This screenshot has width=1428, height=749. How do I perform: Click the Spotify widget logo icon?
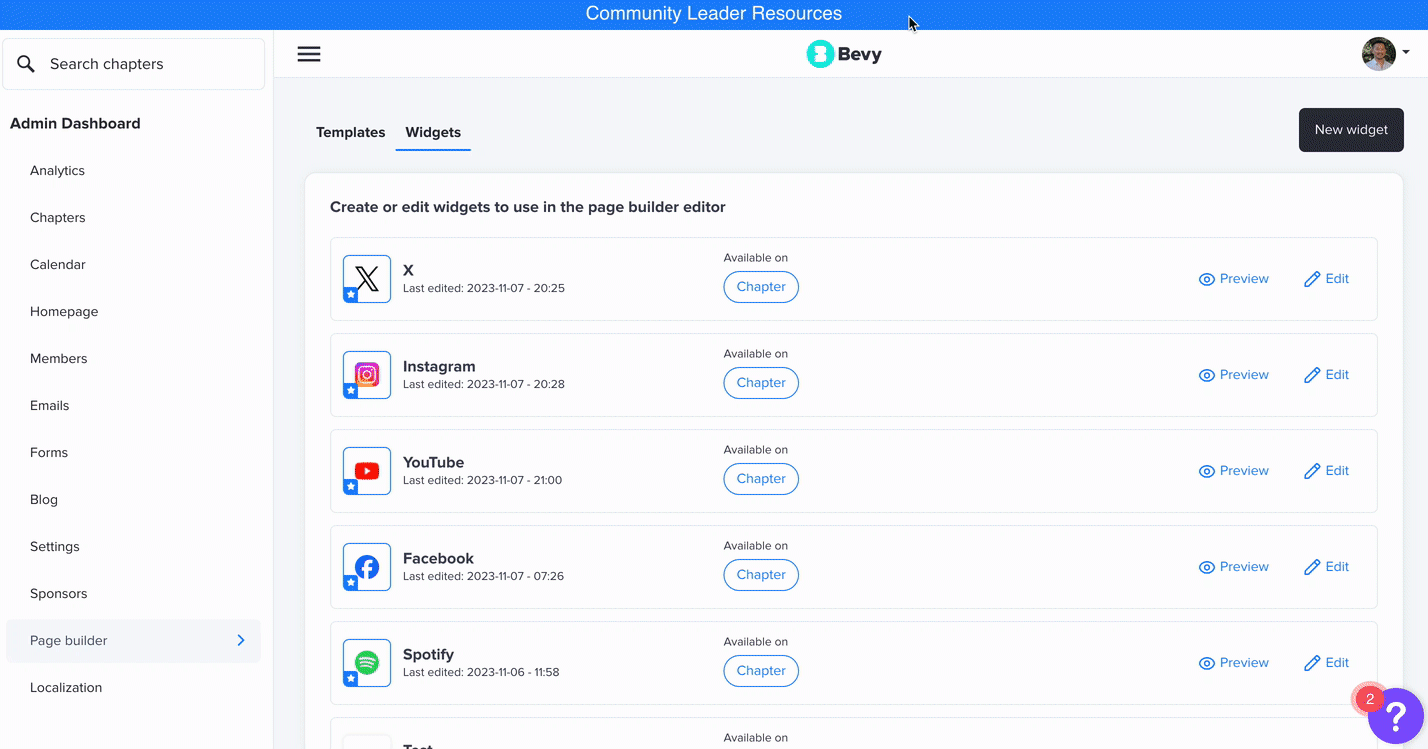[x=367, y=663]
